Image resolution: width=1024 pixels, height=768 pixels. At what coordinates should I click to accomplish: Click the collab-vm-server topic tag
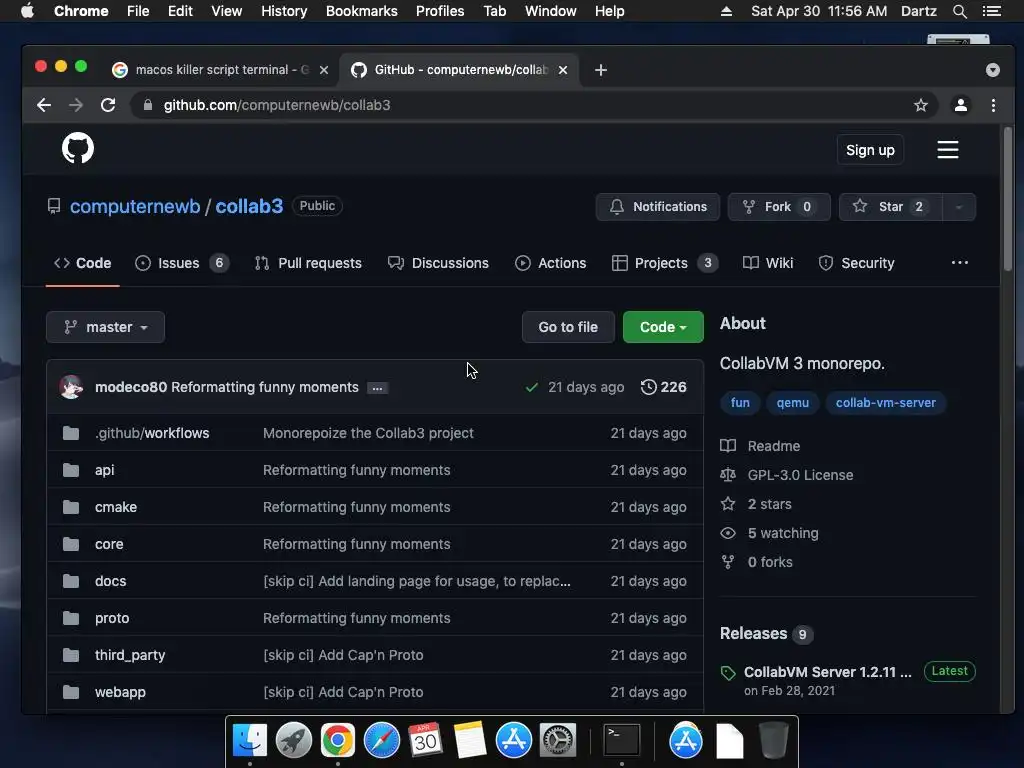tap(886, 403)
